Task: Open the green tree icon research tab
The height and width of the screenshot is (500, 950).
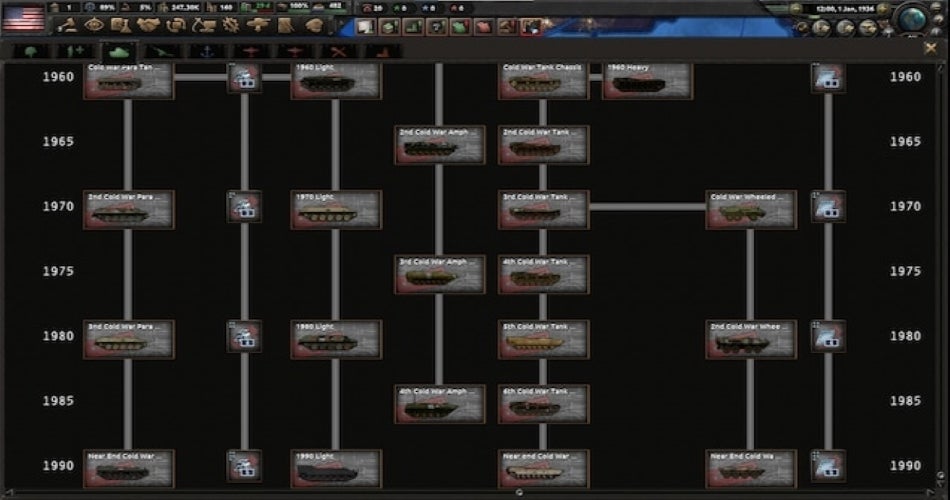Action: coord(31,50)
